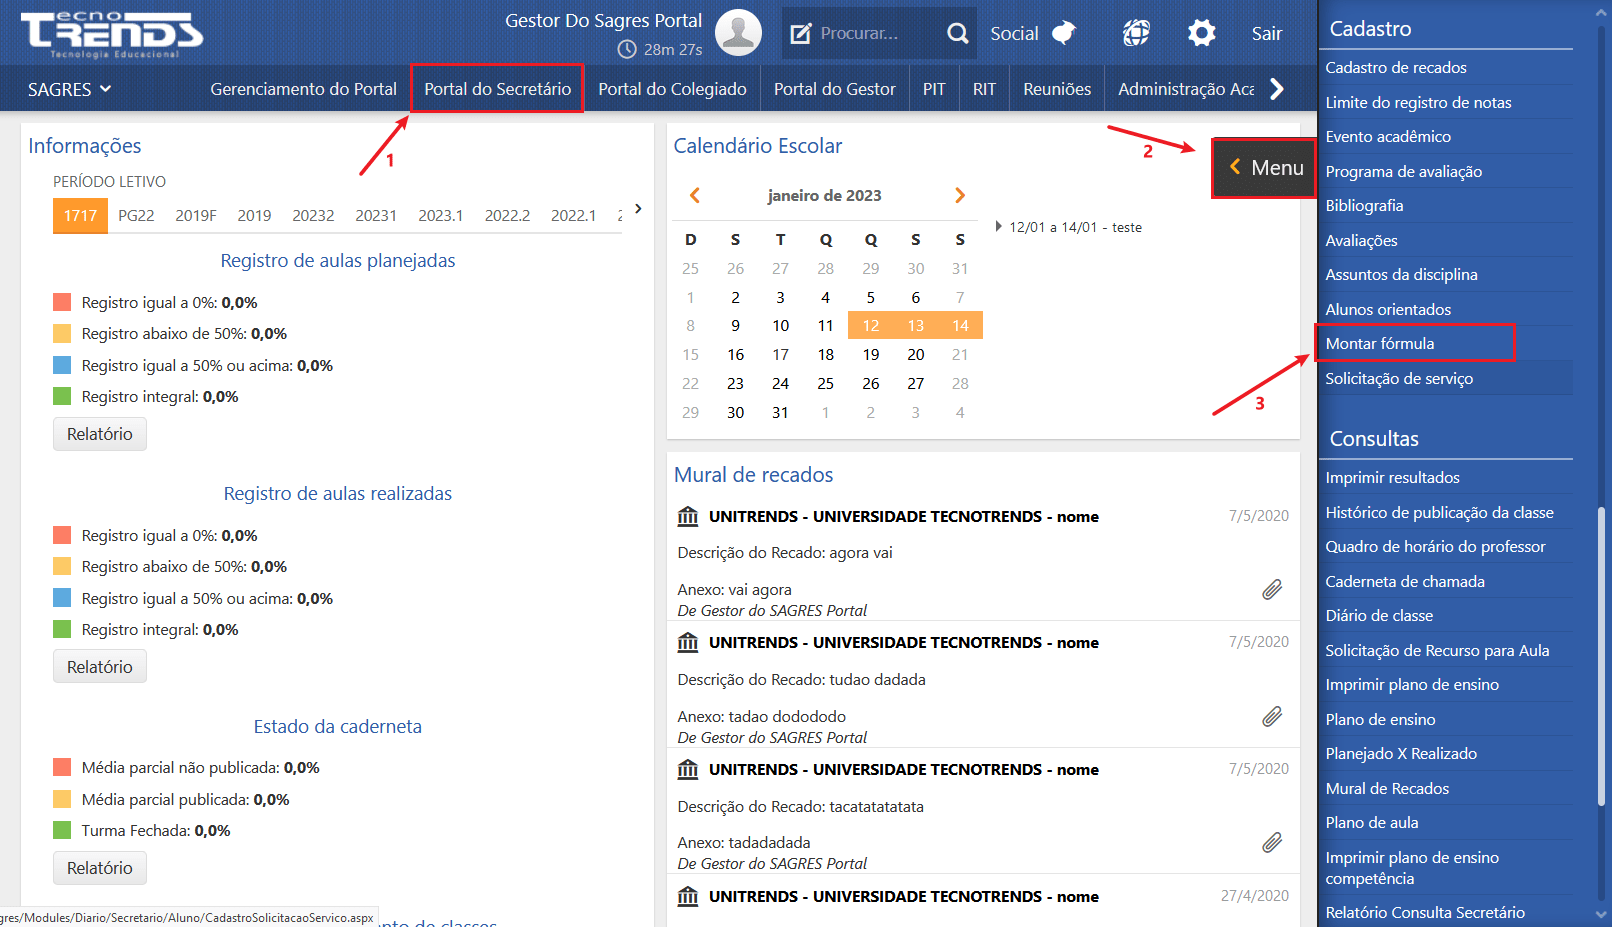Click the search magnifier icon

click(x=957, y=33)
